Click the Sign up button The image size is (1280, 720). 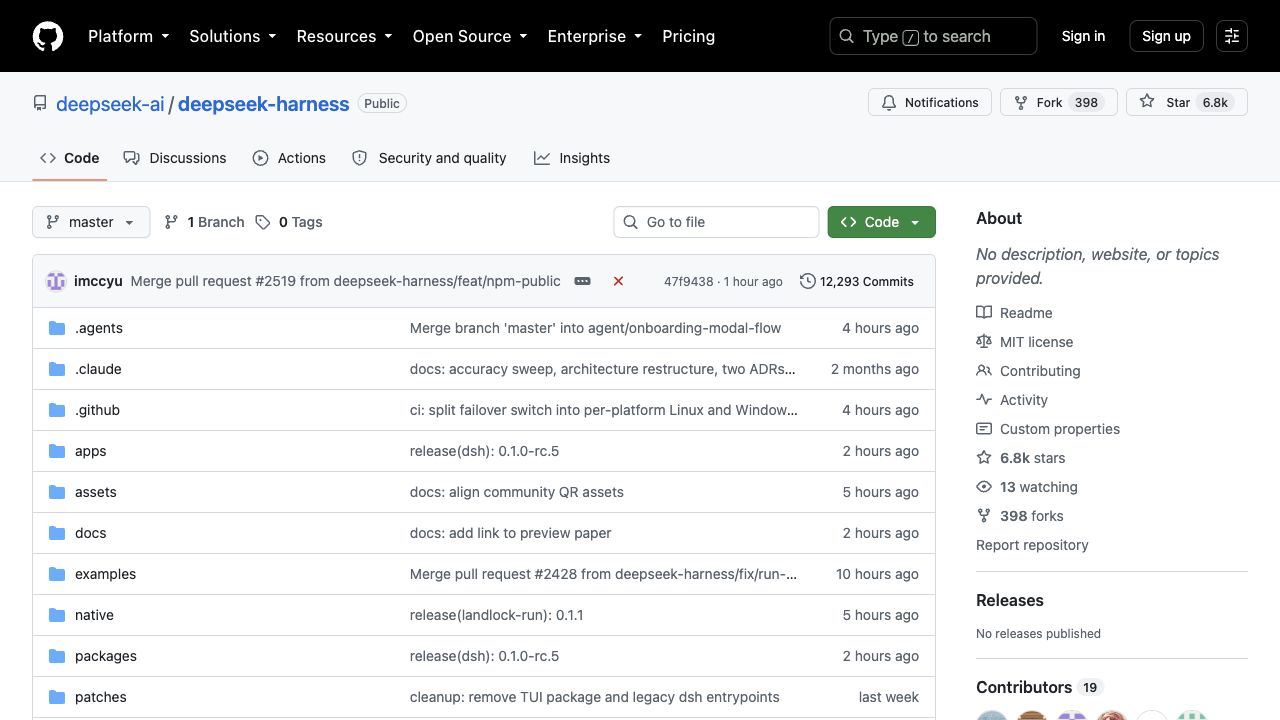coord(1166,36)
